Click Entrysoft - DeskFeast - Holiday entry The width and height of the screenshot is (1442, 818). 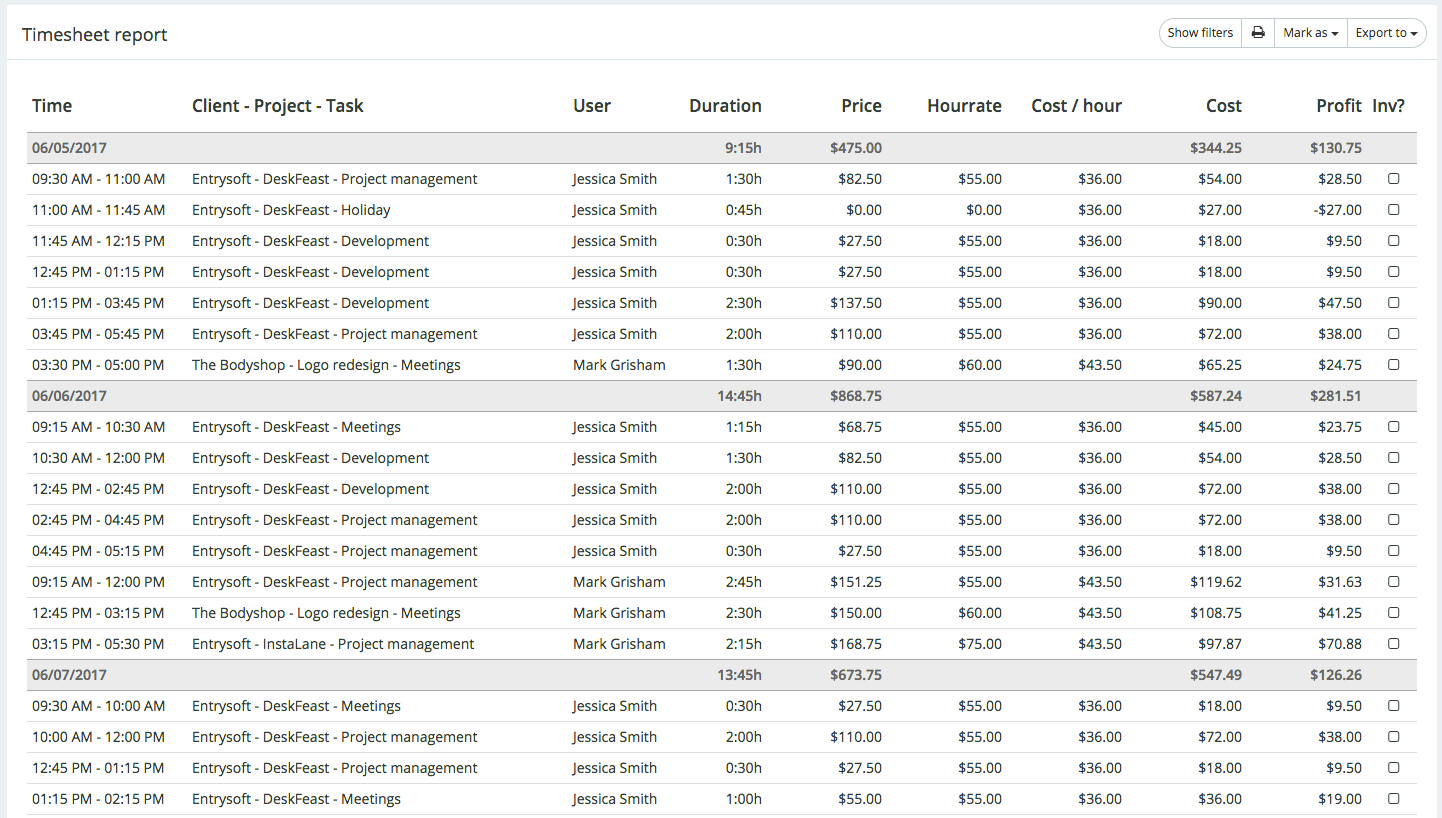click(x=291, y=210)
